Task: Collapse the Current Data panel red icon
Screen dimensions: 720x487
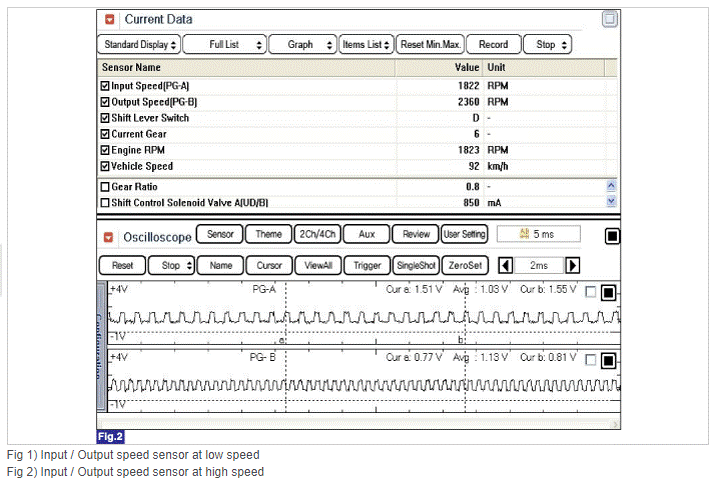Action: [x=110, y=19]
